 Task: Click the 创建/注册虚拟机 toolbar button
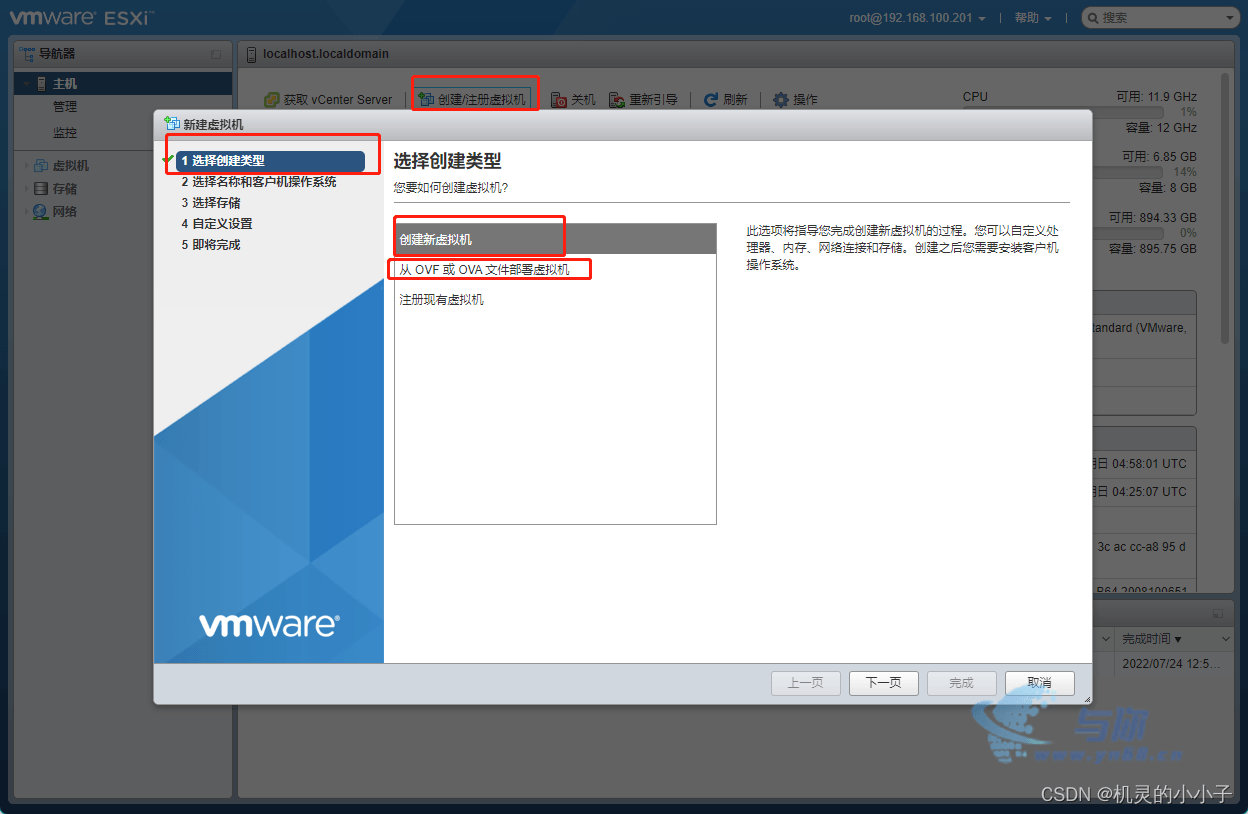[x=472, y=100]
